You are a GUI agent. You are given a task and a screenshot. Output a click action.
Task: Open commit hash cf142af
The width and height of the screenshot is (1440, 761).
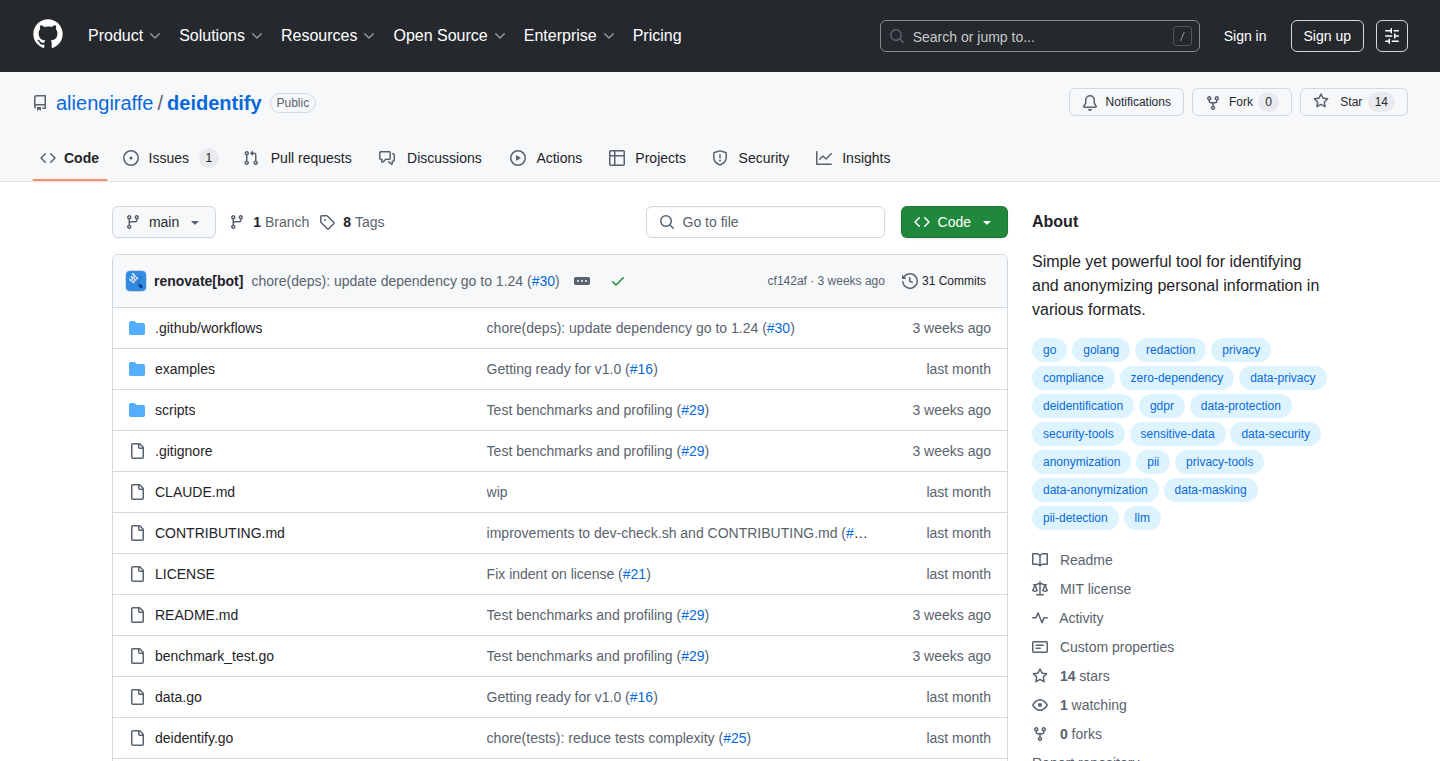coord(787,281)
